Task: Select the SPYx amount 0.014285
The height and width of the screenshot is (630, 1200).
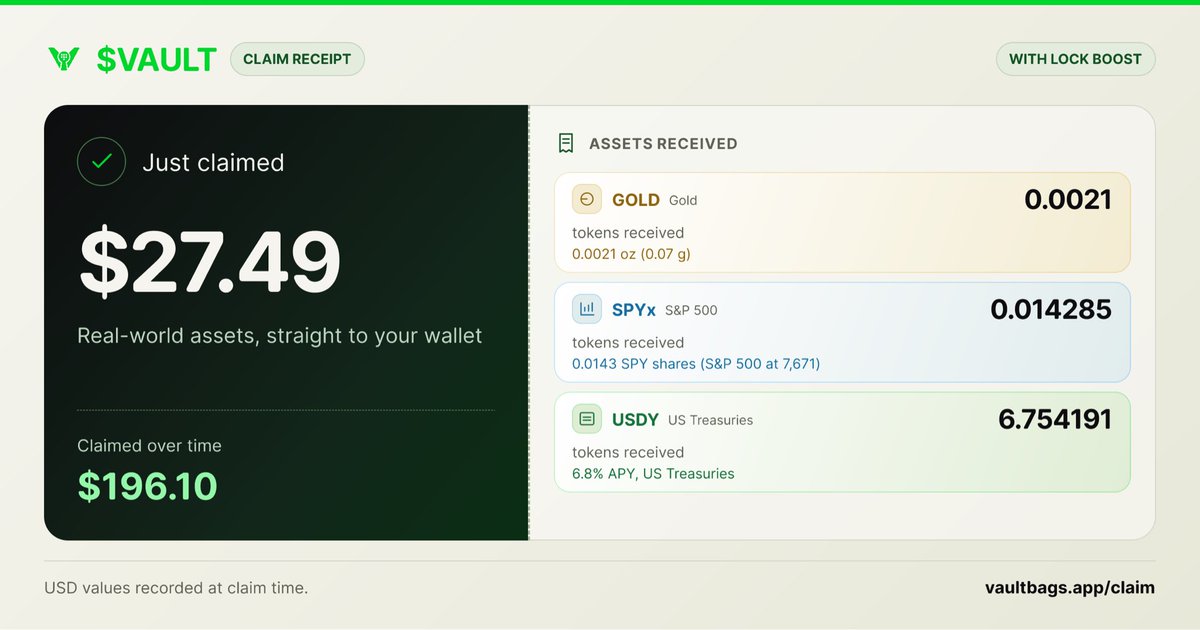Action: [x=1051, y=310]
